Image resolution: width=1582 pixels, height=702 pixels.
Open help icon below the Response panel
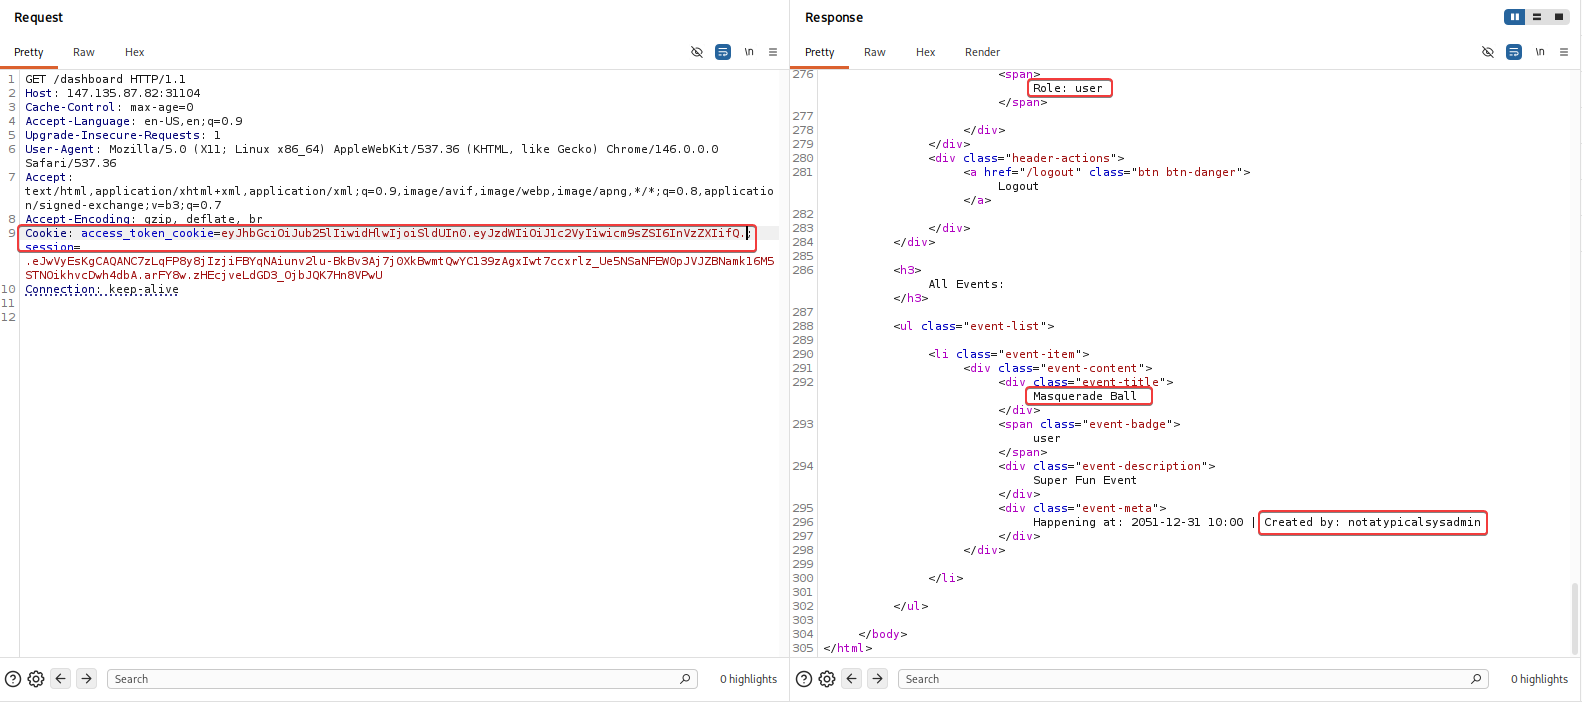pyautogui.click(x=804, y=679)
